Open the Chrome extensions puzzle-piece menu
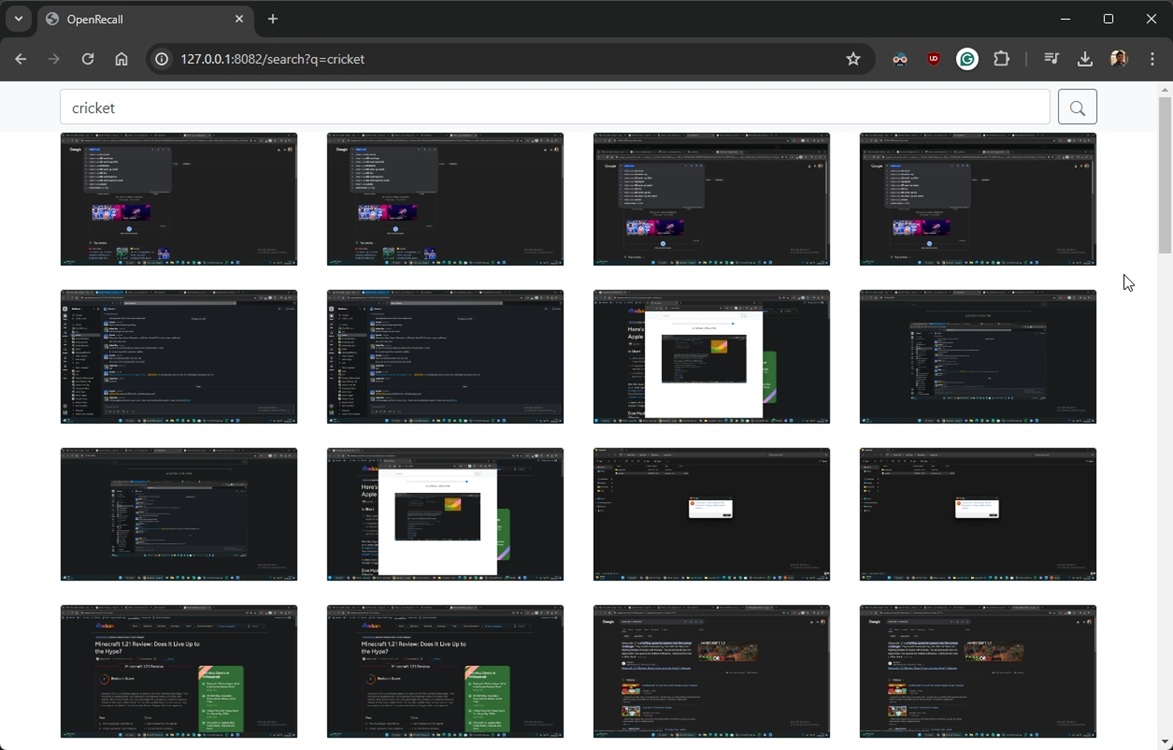The height and width of the screenshot is (750, 1173). tap(1001, 59)
